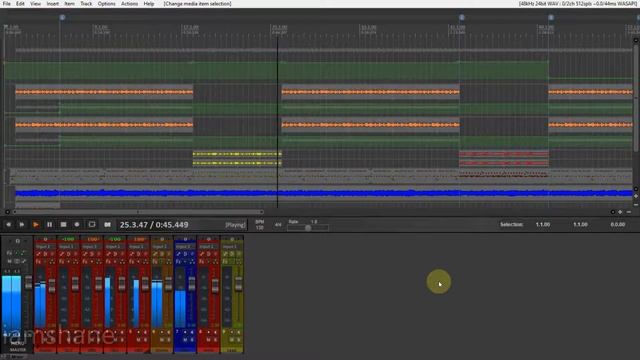This screenshot has height=360, width=640.
Task: Stop playback using the stop button
Action: coord(63,224)
